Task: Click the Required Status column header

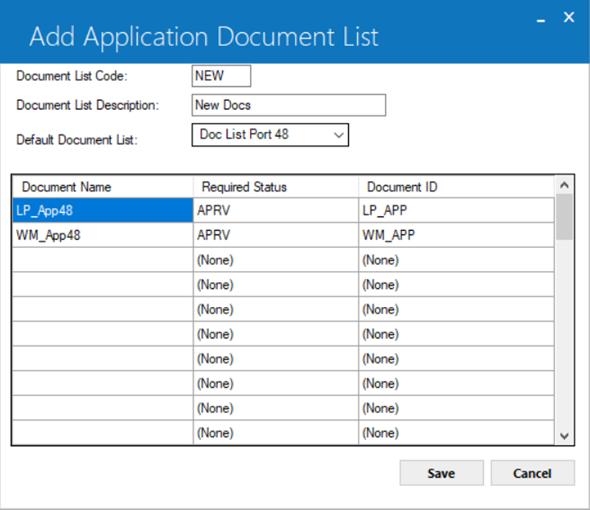Action: coord(276,187)
